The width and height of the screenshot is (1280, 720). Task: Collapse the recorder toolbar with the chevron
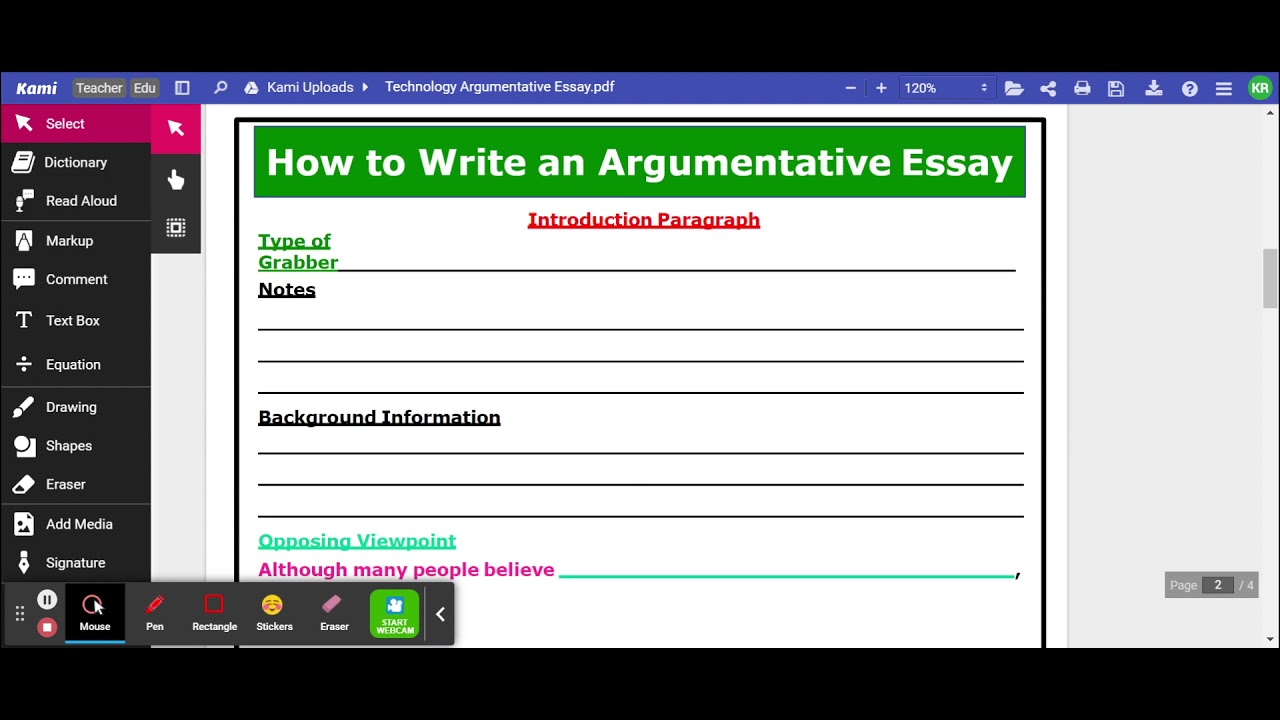pyautogui.click(x=440, y=614)
